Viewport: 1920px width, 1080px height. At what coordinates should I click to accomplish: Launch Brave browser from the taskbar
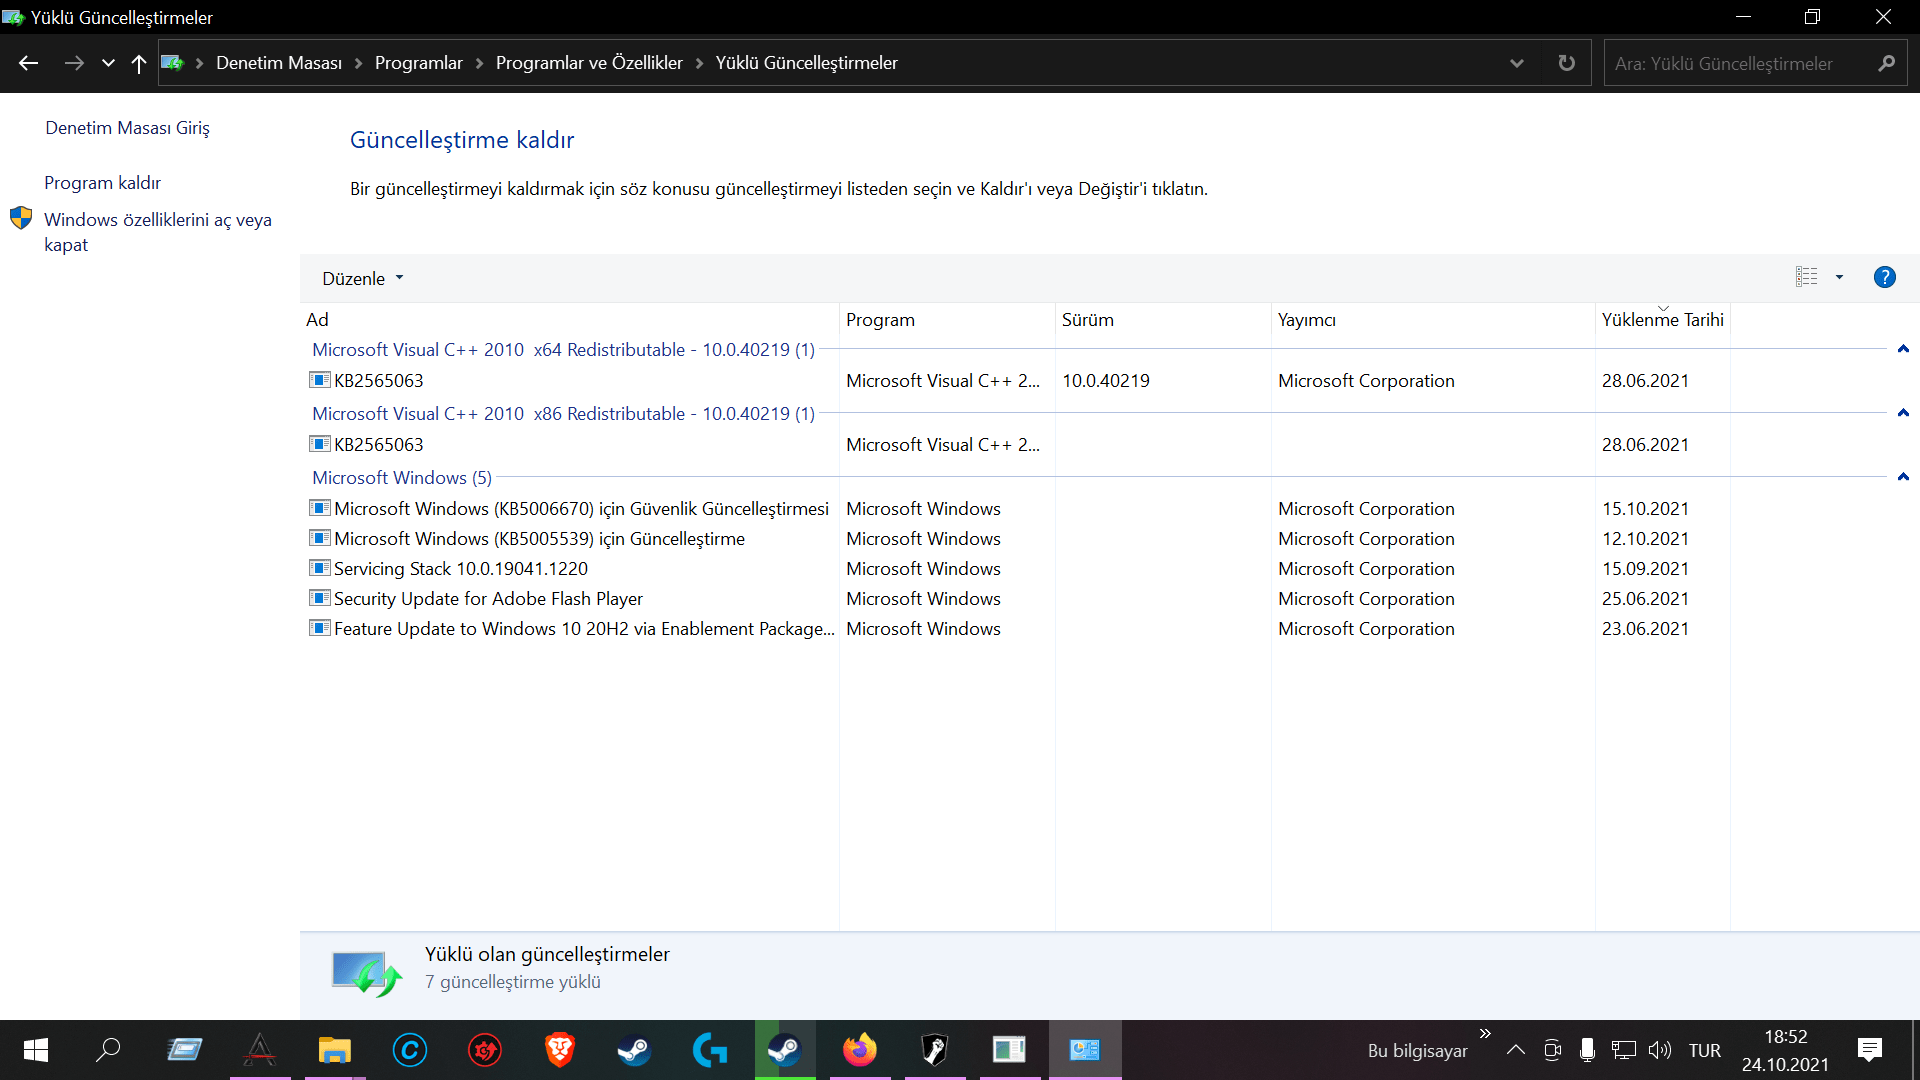560,1050
